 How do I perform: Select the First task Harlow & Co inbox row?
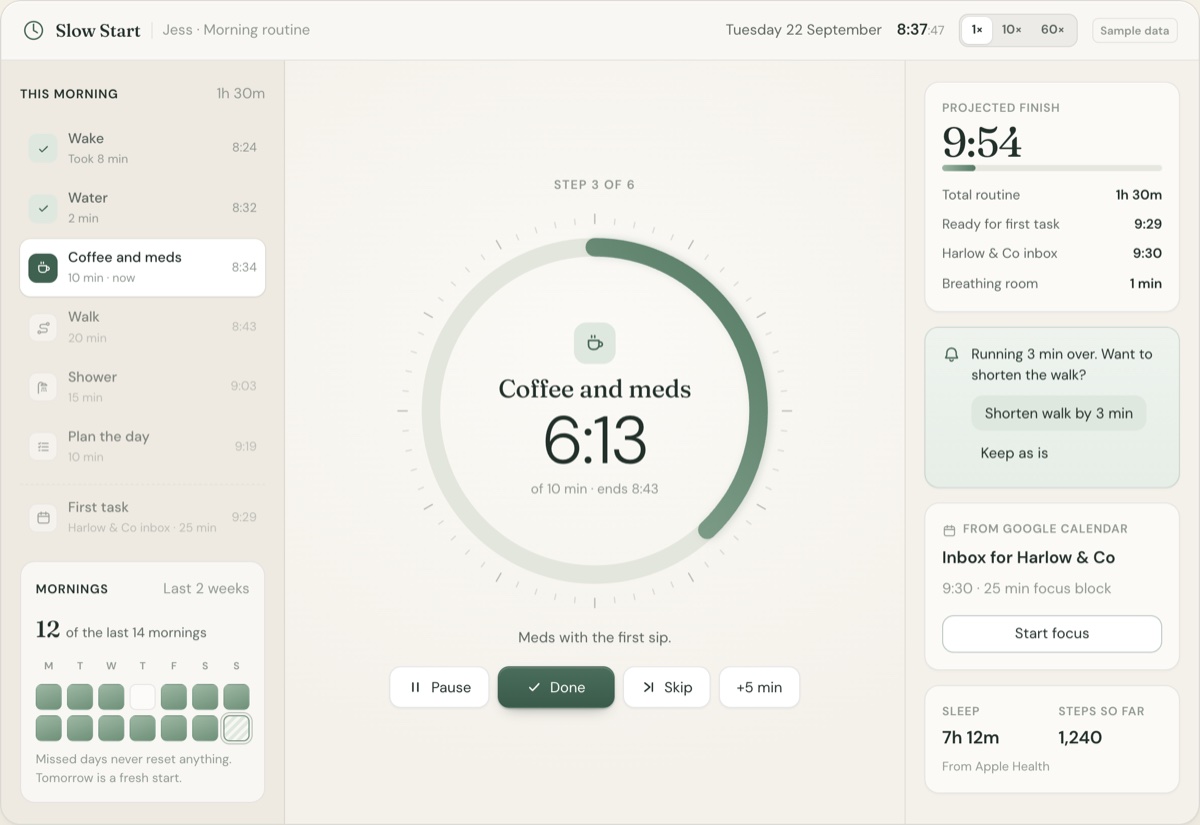point(143,517)
